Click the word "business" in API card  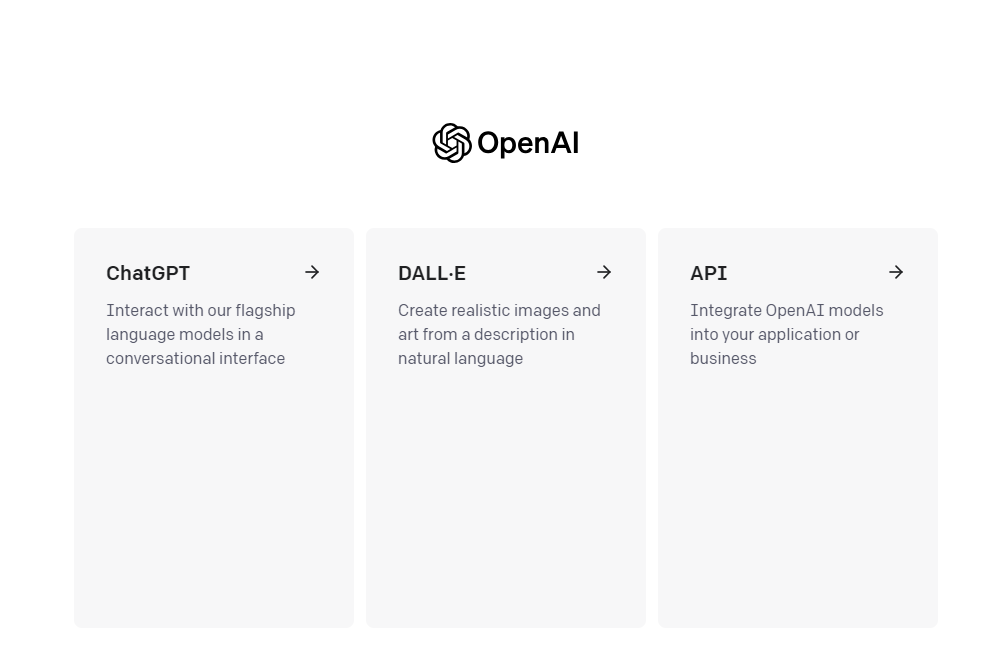(x=723, y=358)
